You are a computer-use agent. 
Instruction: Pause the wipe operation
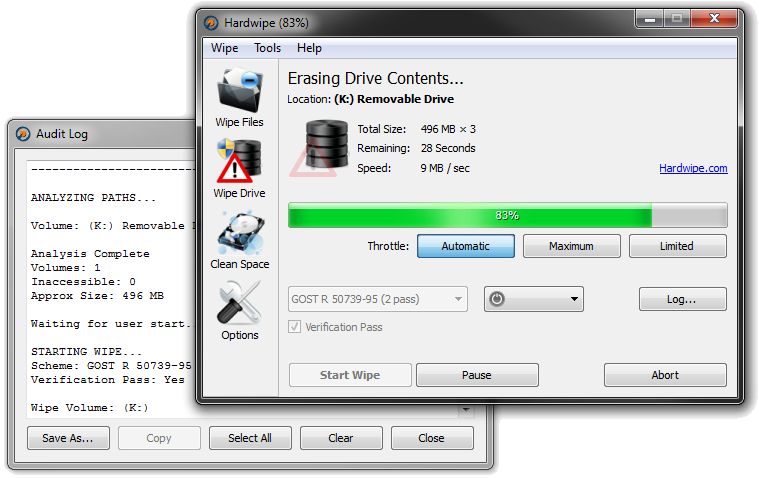477,375
